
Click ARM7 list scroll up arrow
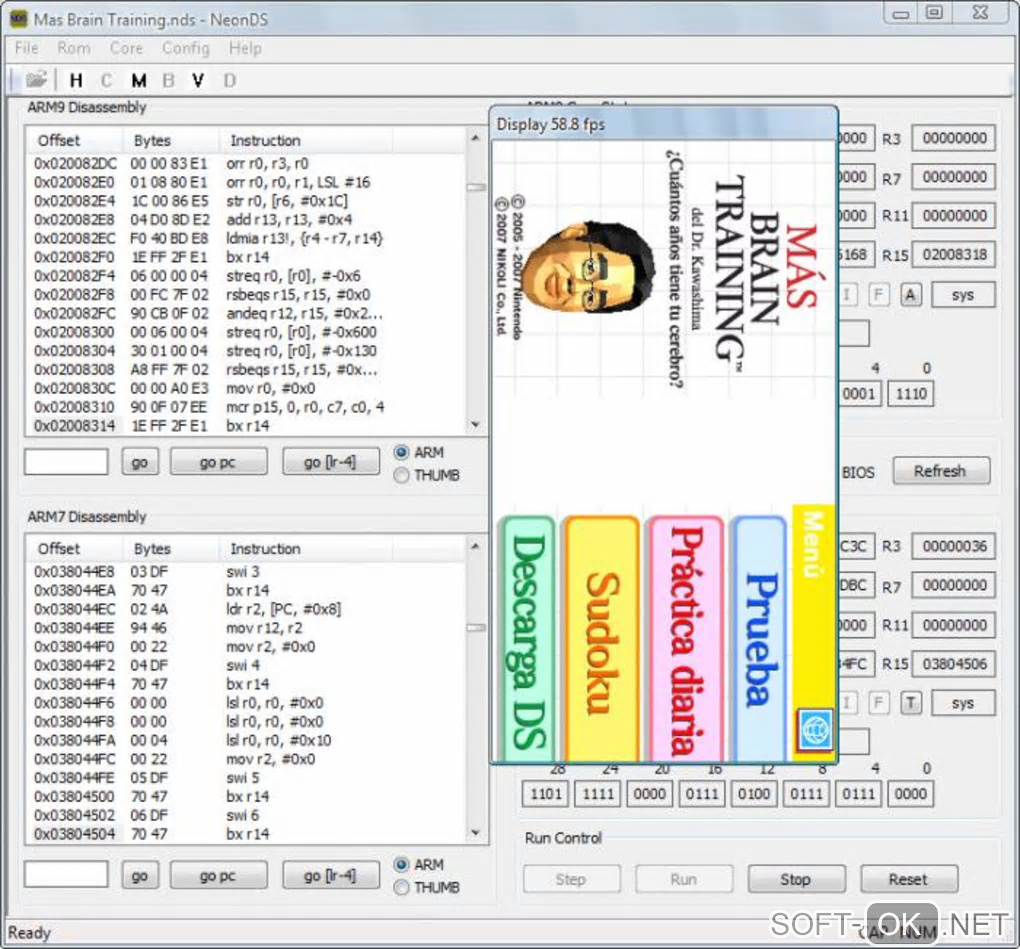476,546
